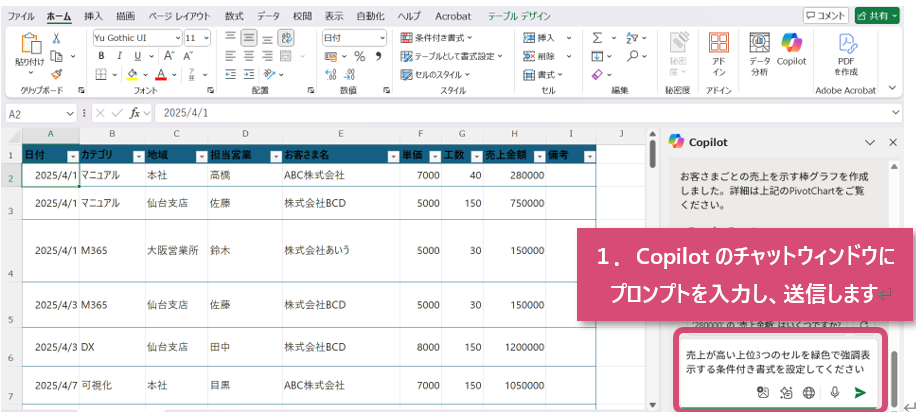Click PDFを作成 Adobe button

click(x=846, y=54)
